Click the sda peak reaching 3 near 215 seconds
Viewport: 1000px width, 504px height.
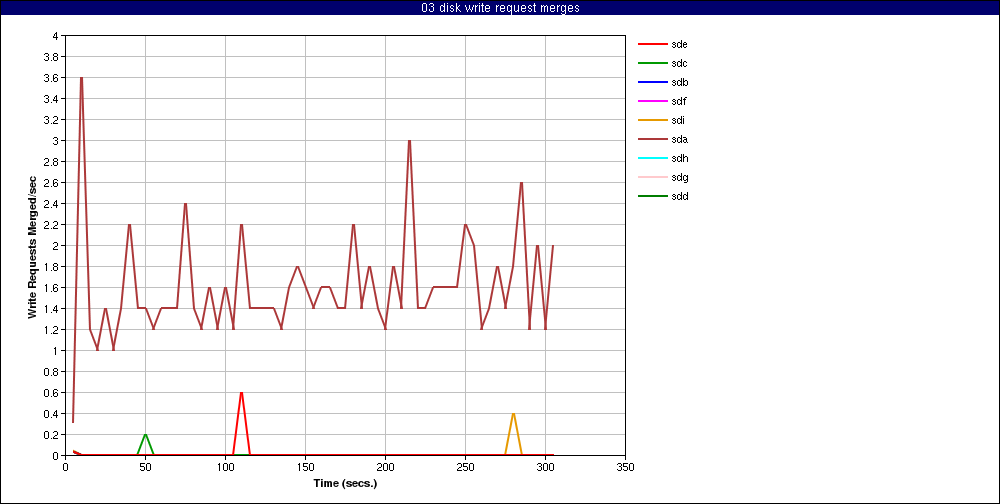click(x=409, y=140)
